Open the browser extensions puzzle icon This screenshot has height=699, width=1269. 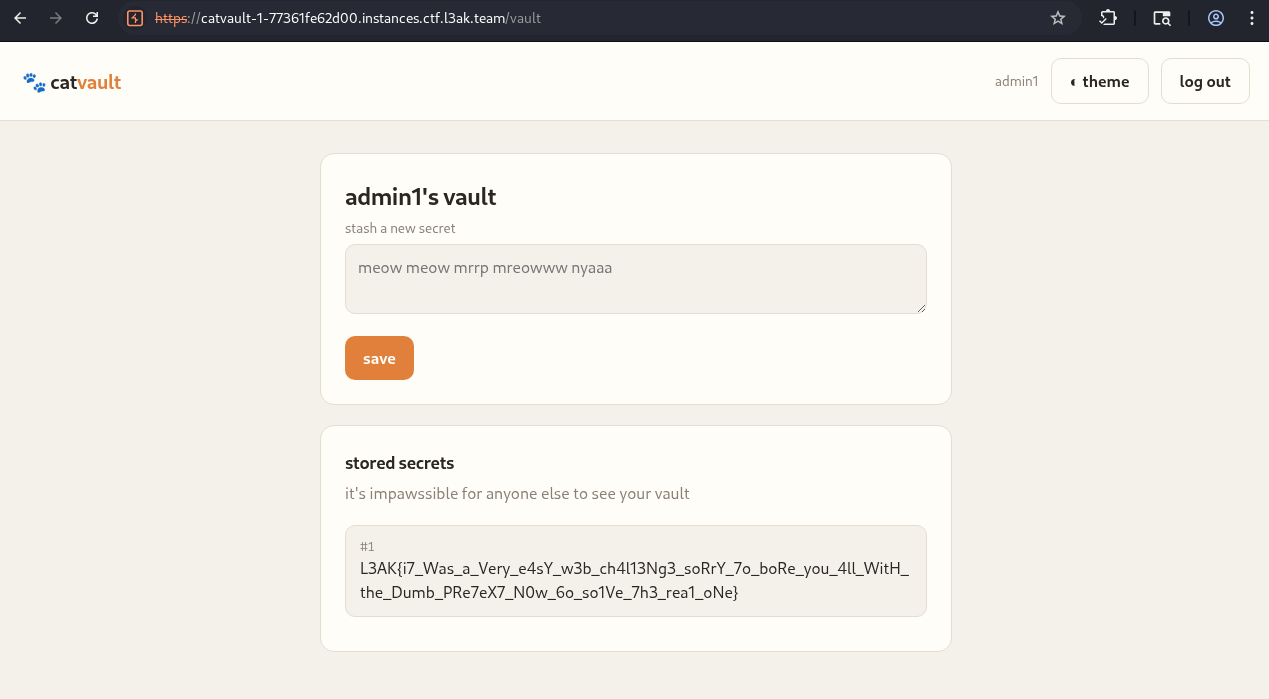pos(1108,18)
